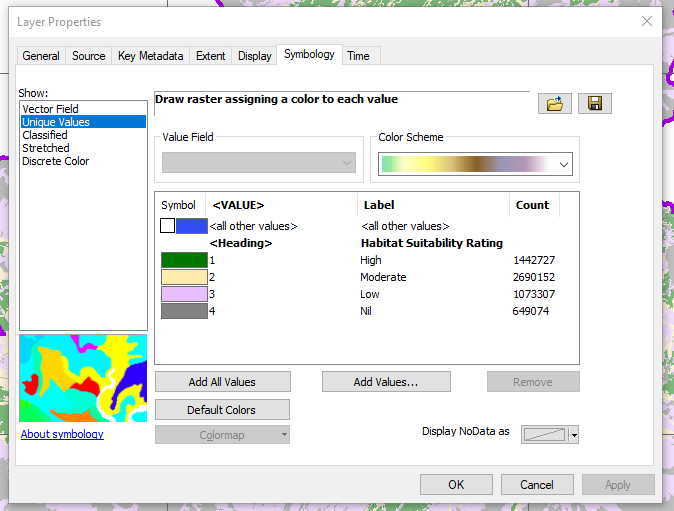The width and height of the screenshot is (674, 511).
Task: Click the Cancel button
Action: (537, 485)
